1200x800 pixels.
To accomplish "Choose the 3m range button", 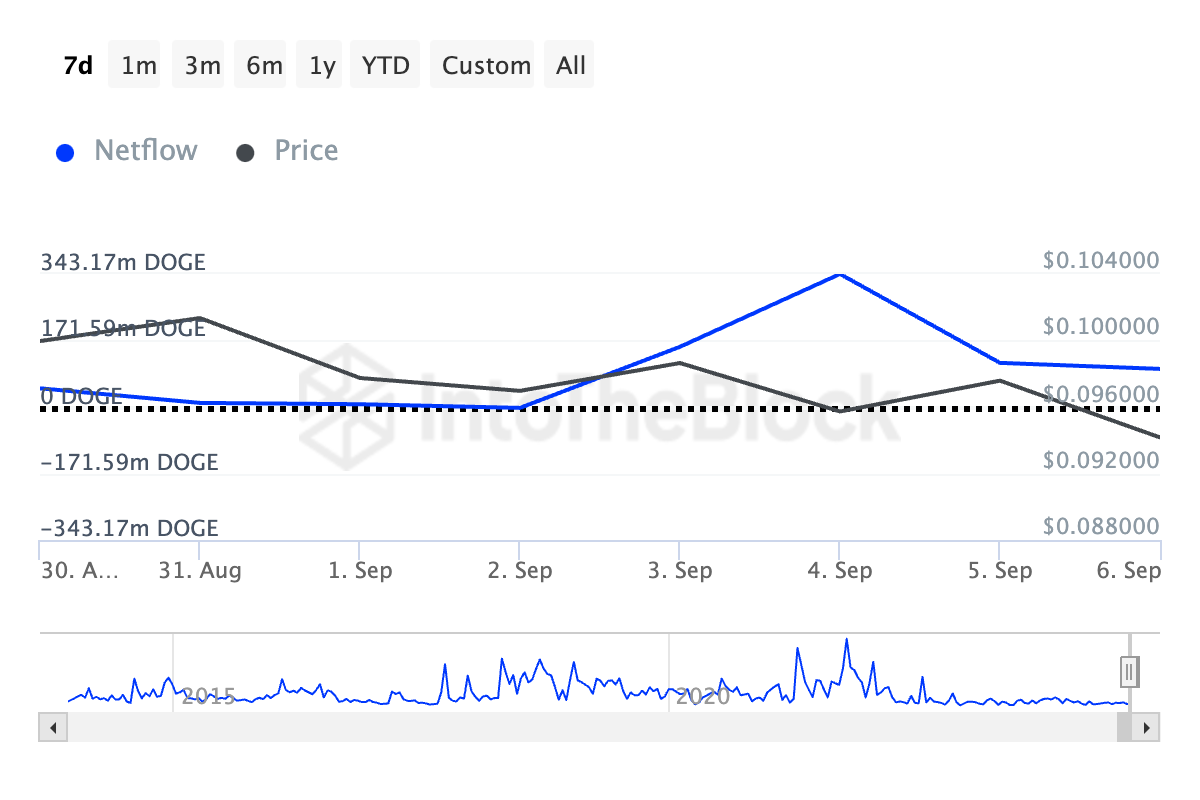I will coord(202,66).
